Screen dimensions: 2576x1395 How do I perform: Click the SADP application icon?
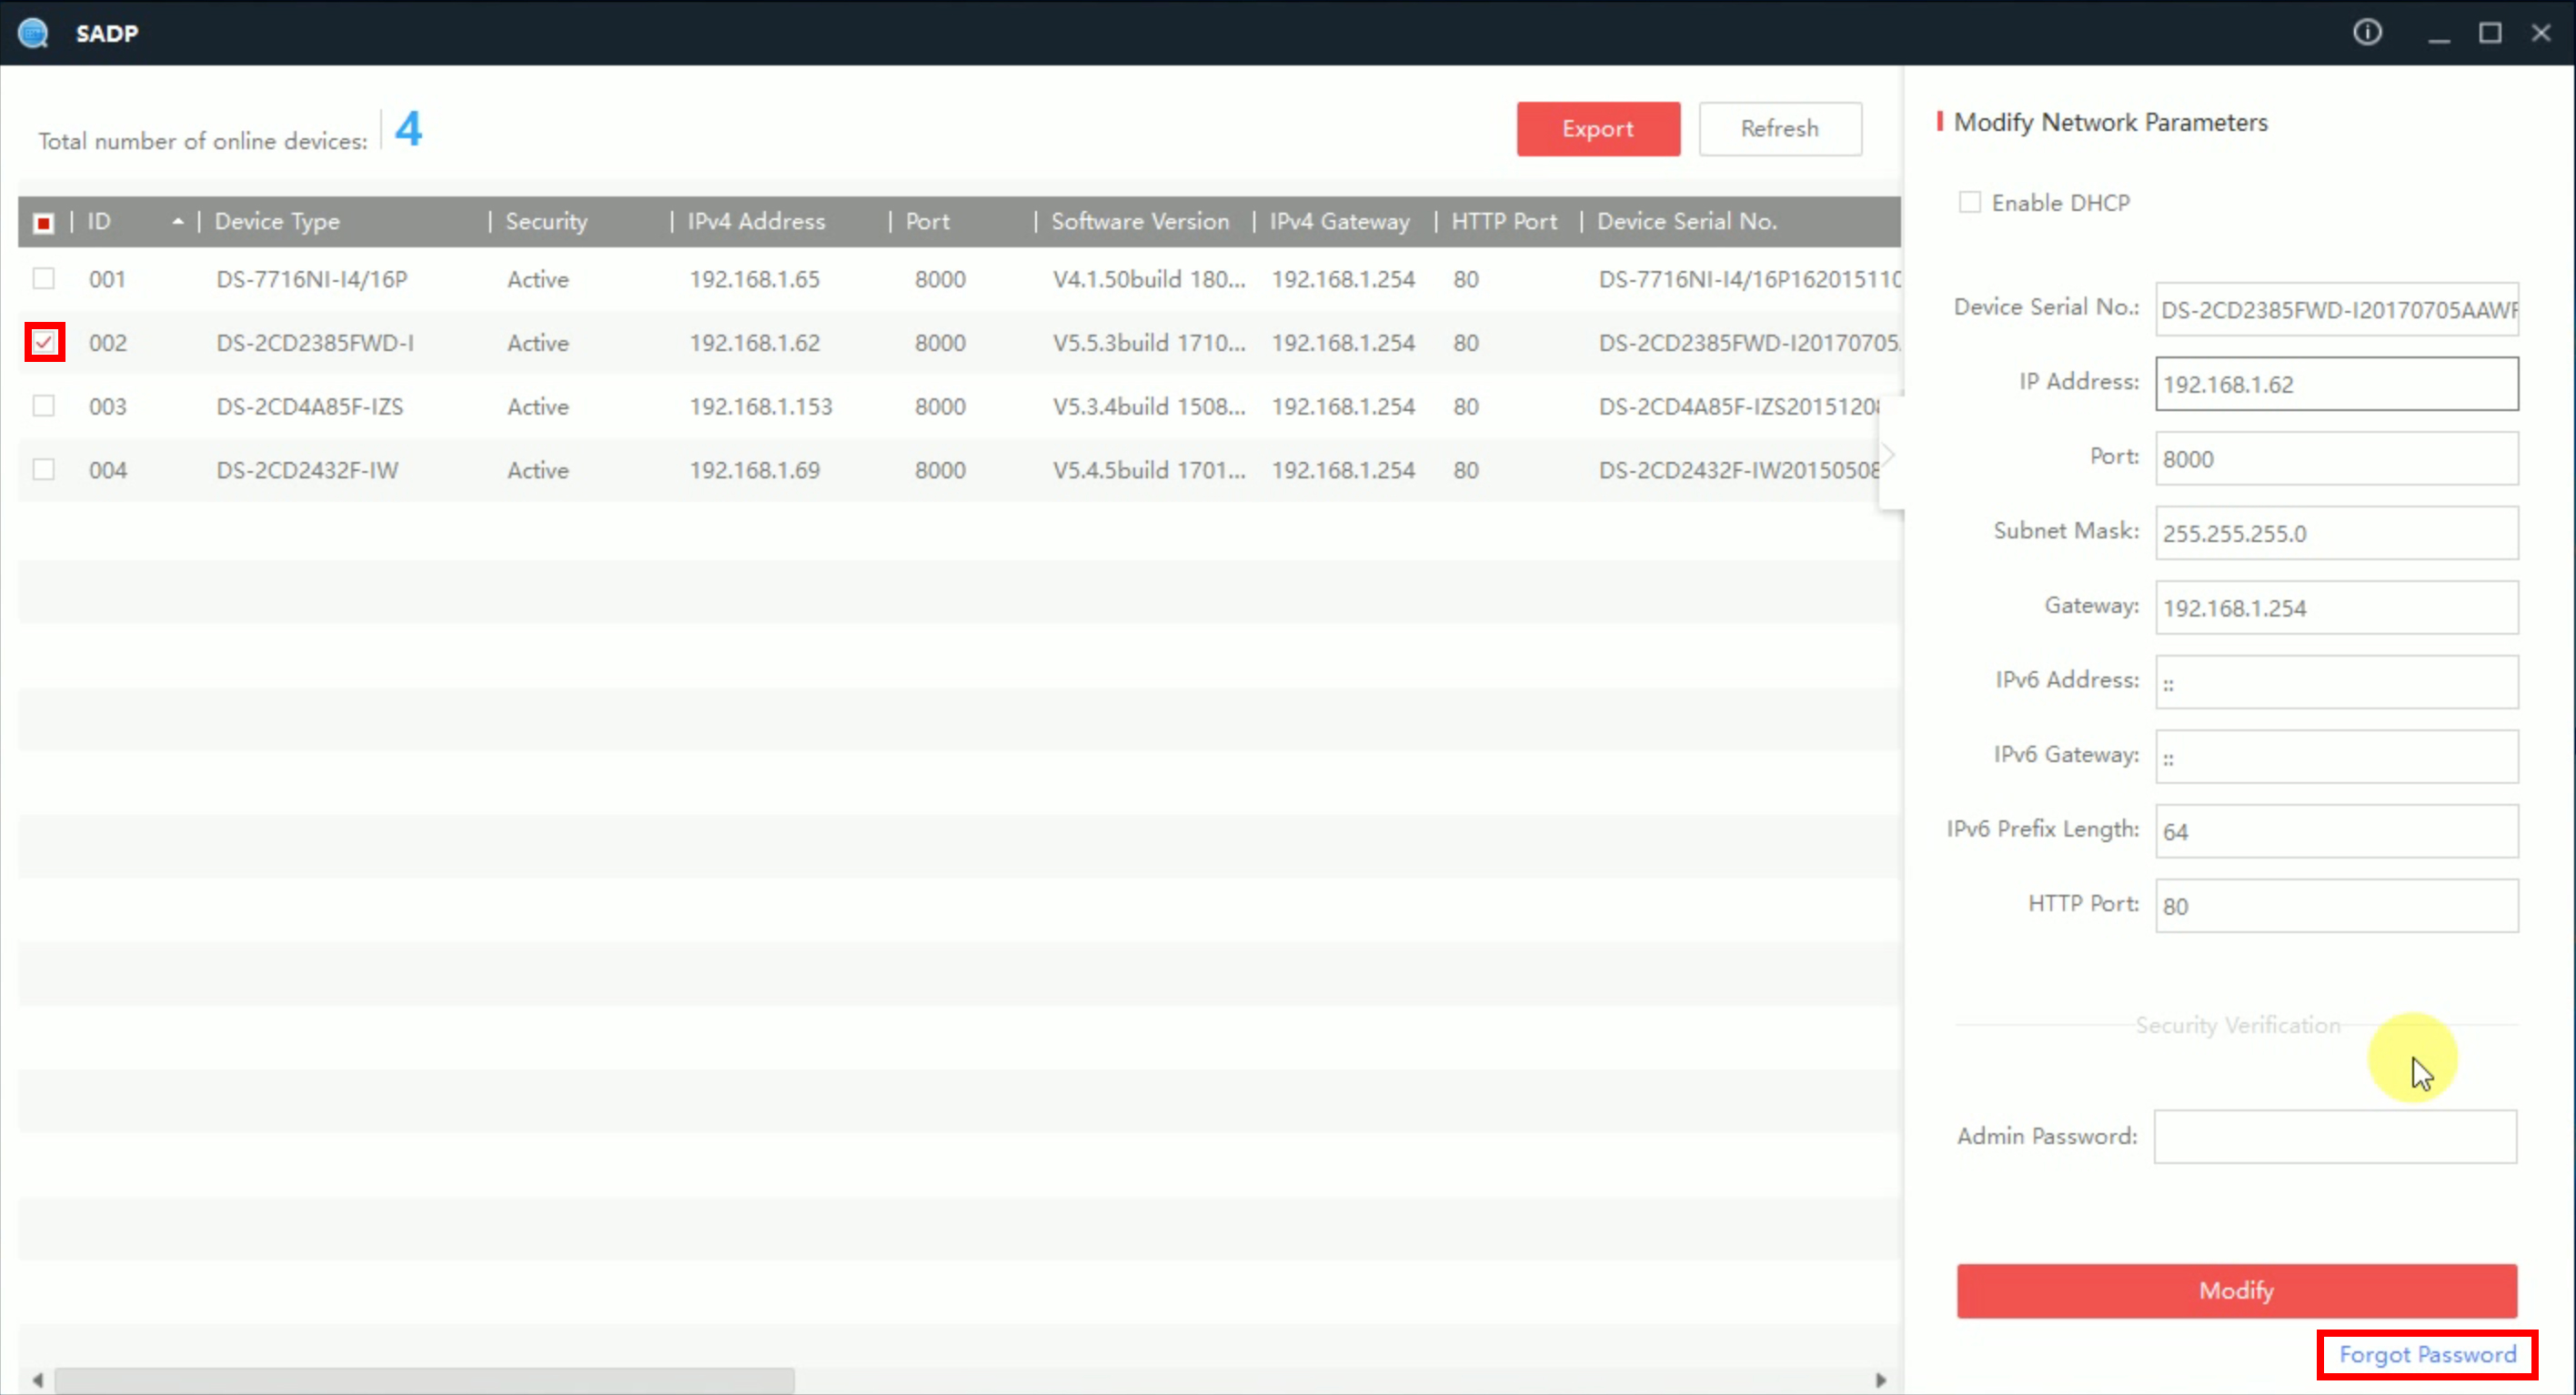tap(33, 33)
